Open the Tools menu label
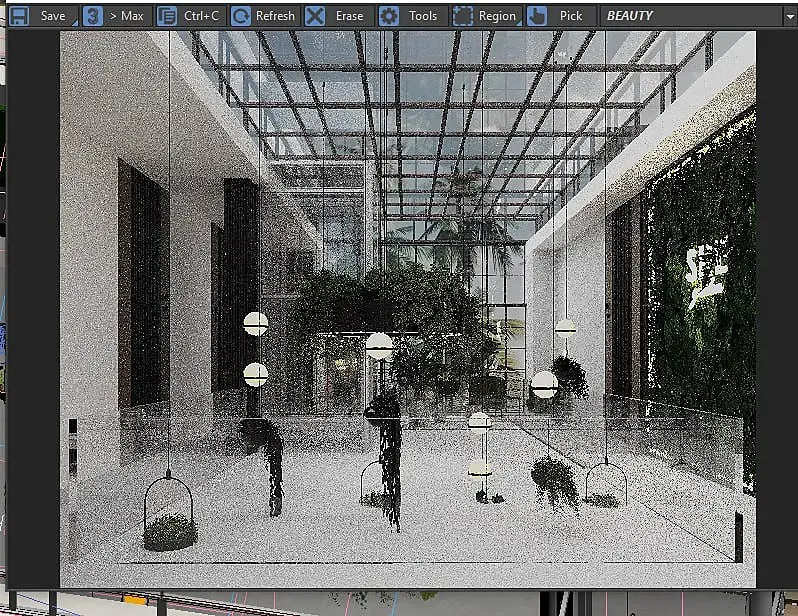 (423, 16)
